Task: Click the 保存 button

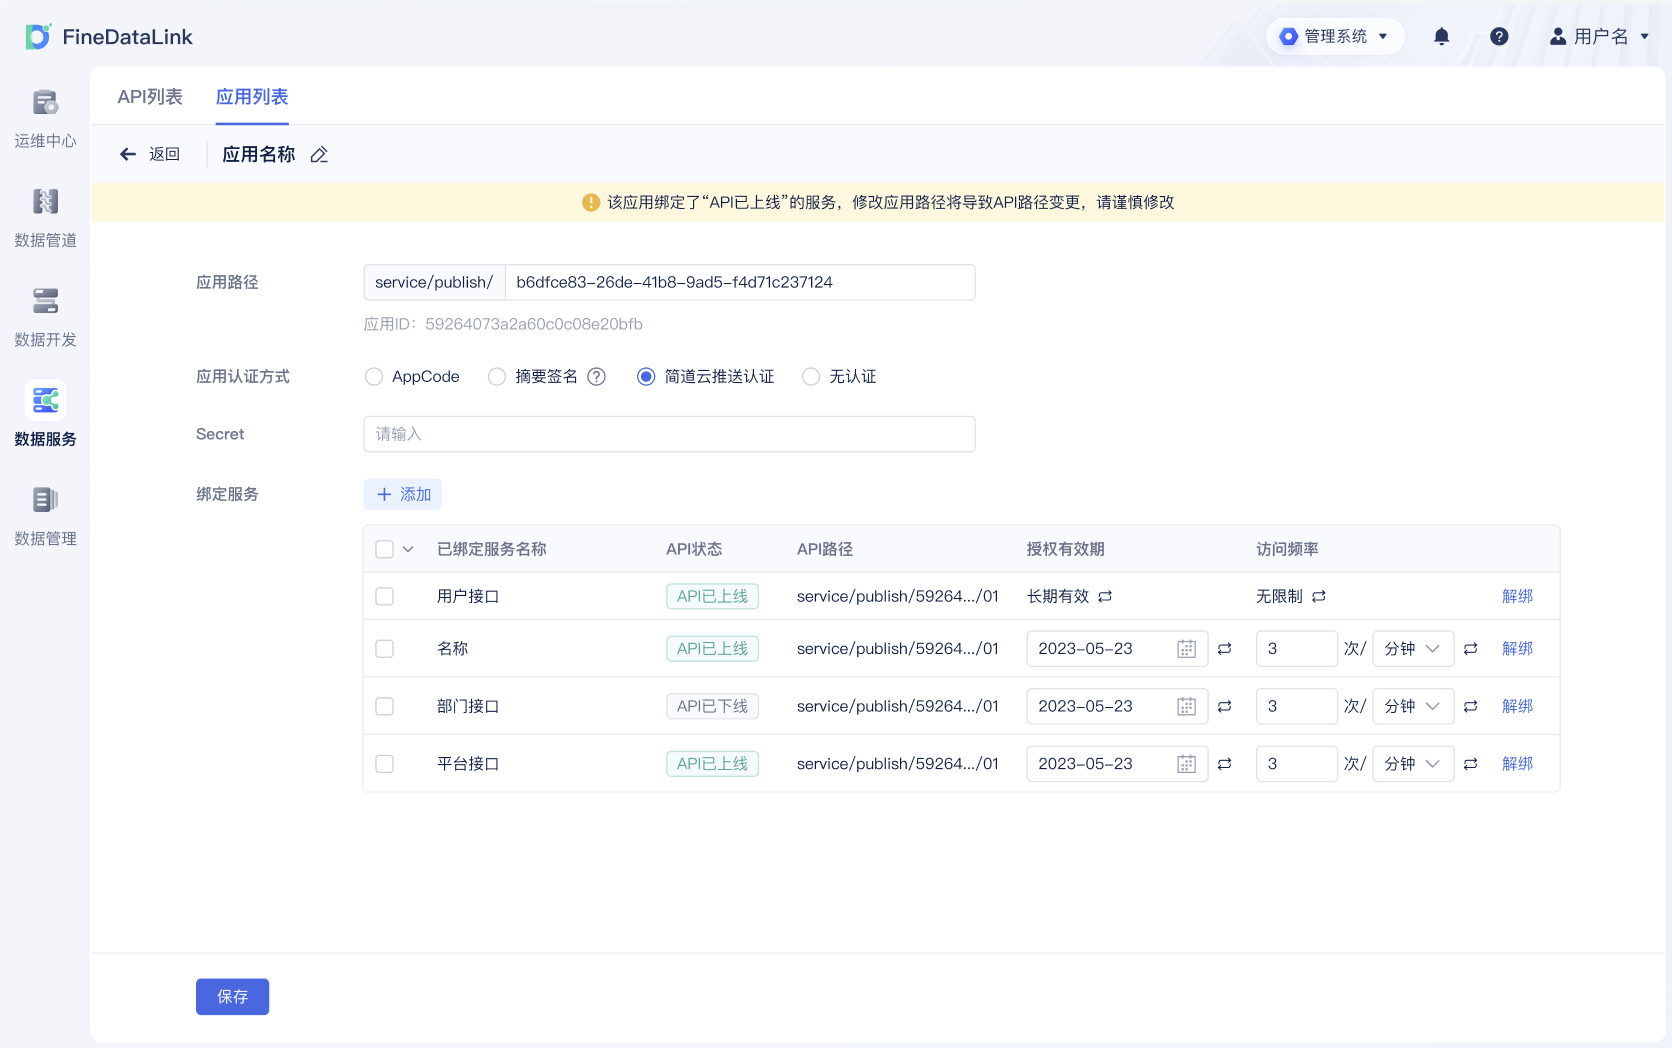Action: (x=232, y=997)
